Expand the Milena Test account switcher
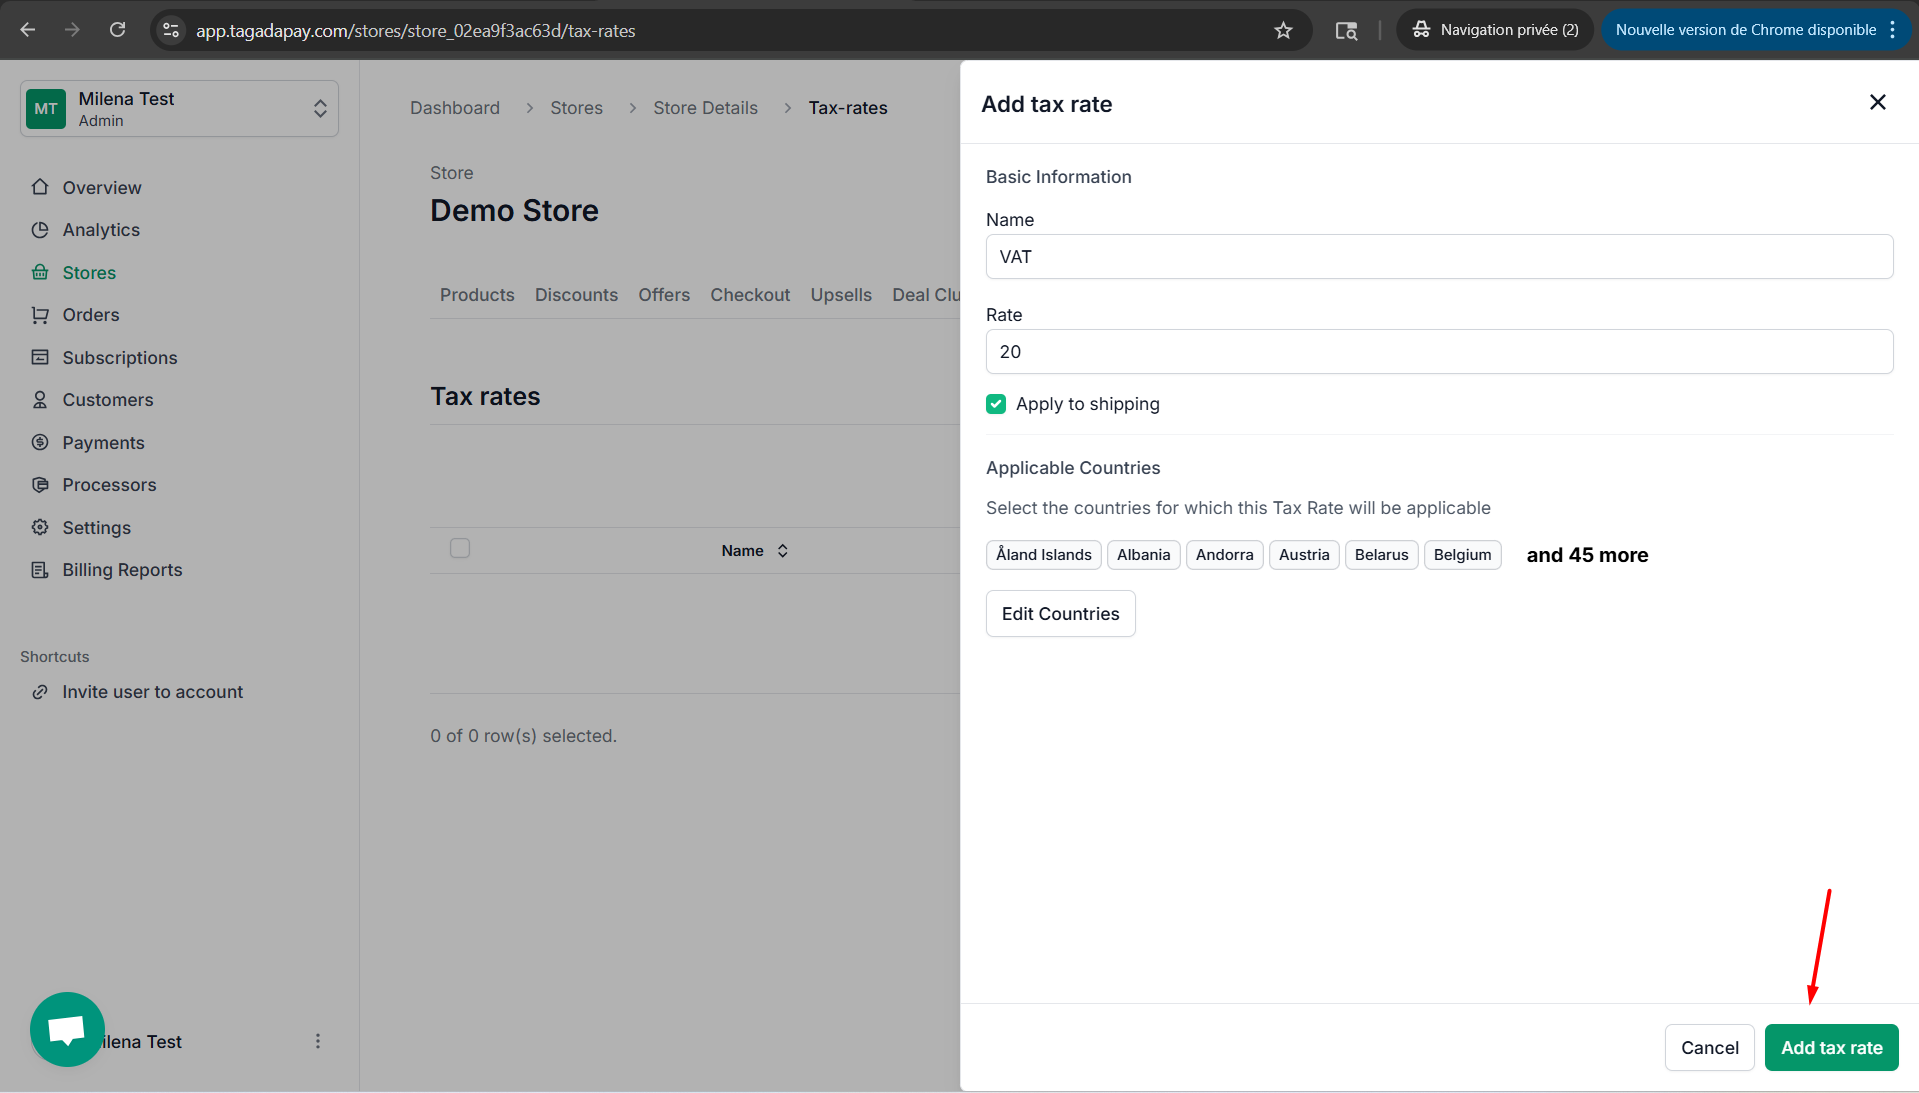1919x1093 pixels. pyautogui.click(x=179, y=109)
